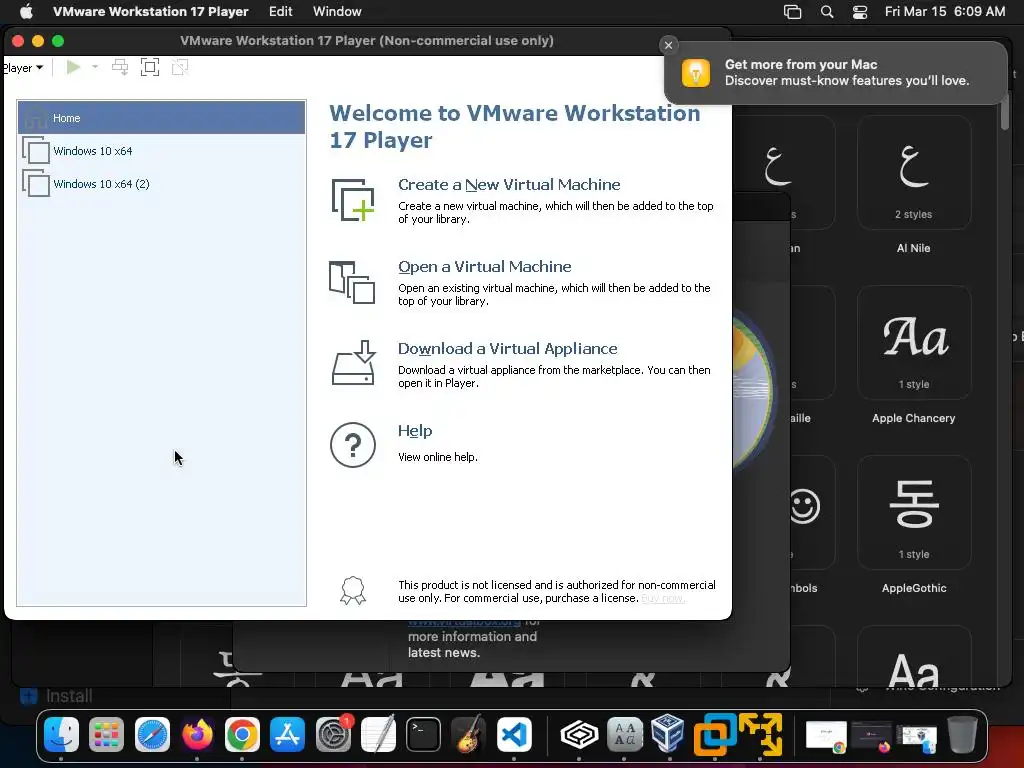Open Safari from the Dock
The height and width of the screenshot is (768, 1024).
(x=152, y=735)
